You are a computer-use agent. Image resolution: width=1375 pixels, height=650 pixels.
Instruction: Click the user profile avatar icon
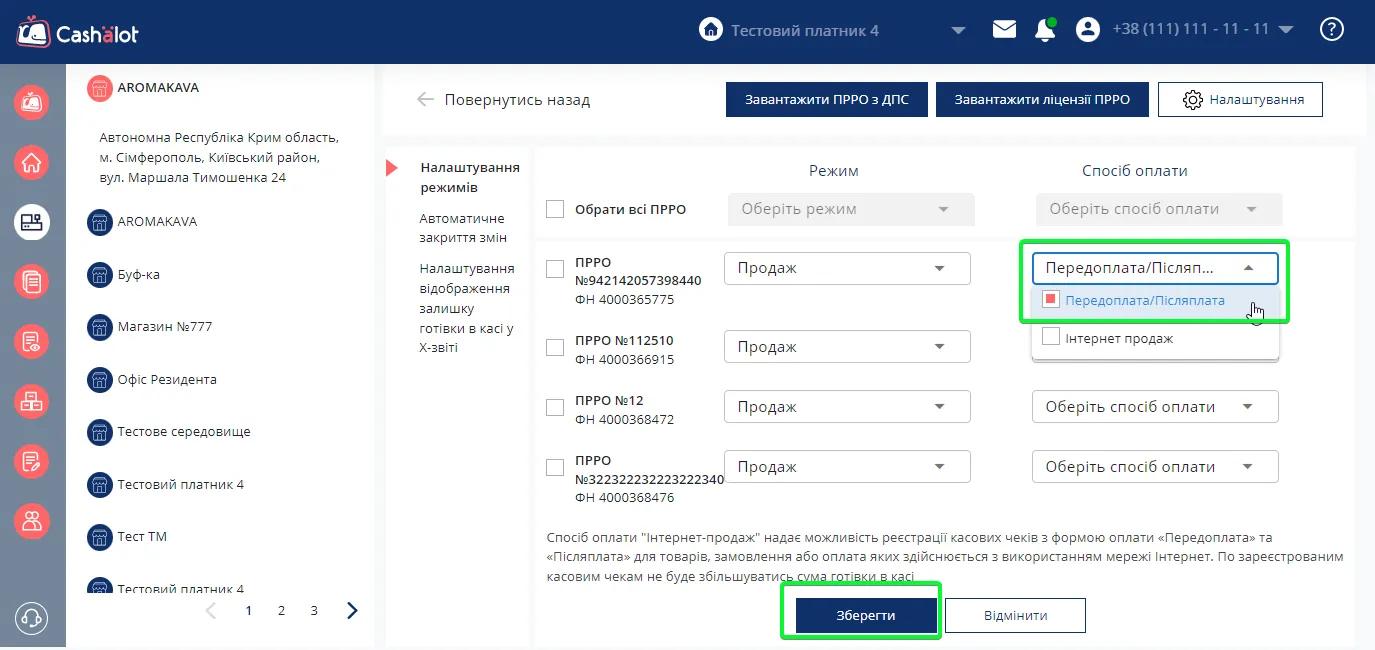[x=1087, y=30]
